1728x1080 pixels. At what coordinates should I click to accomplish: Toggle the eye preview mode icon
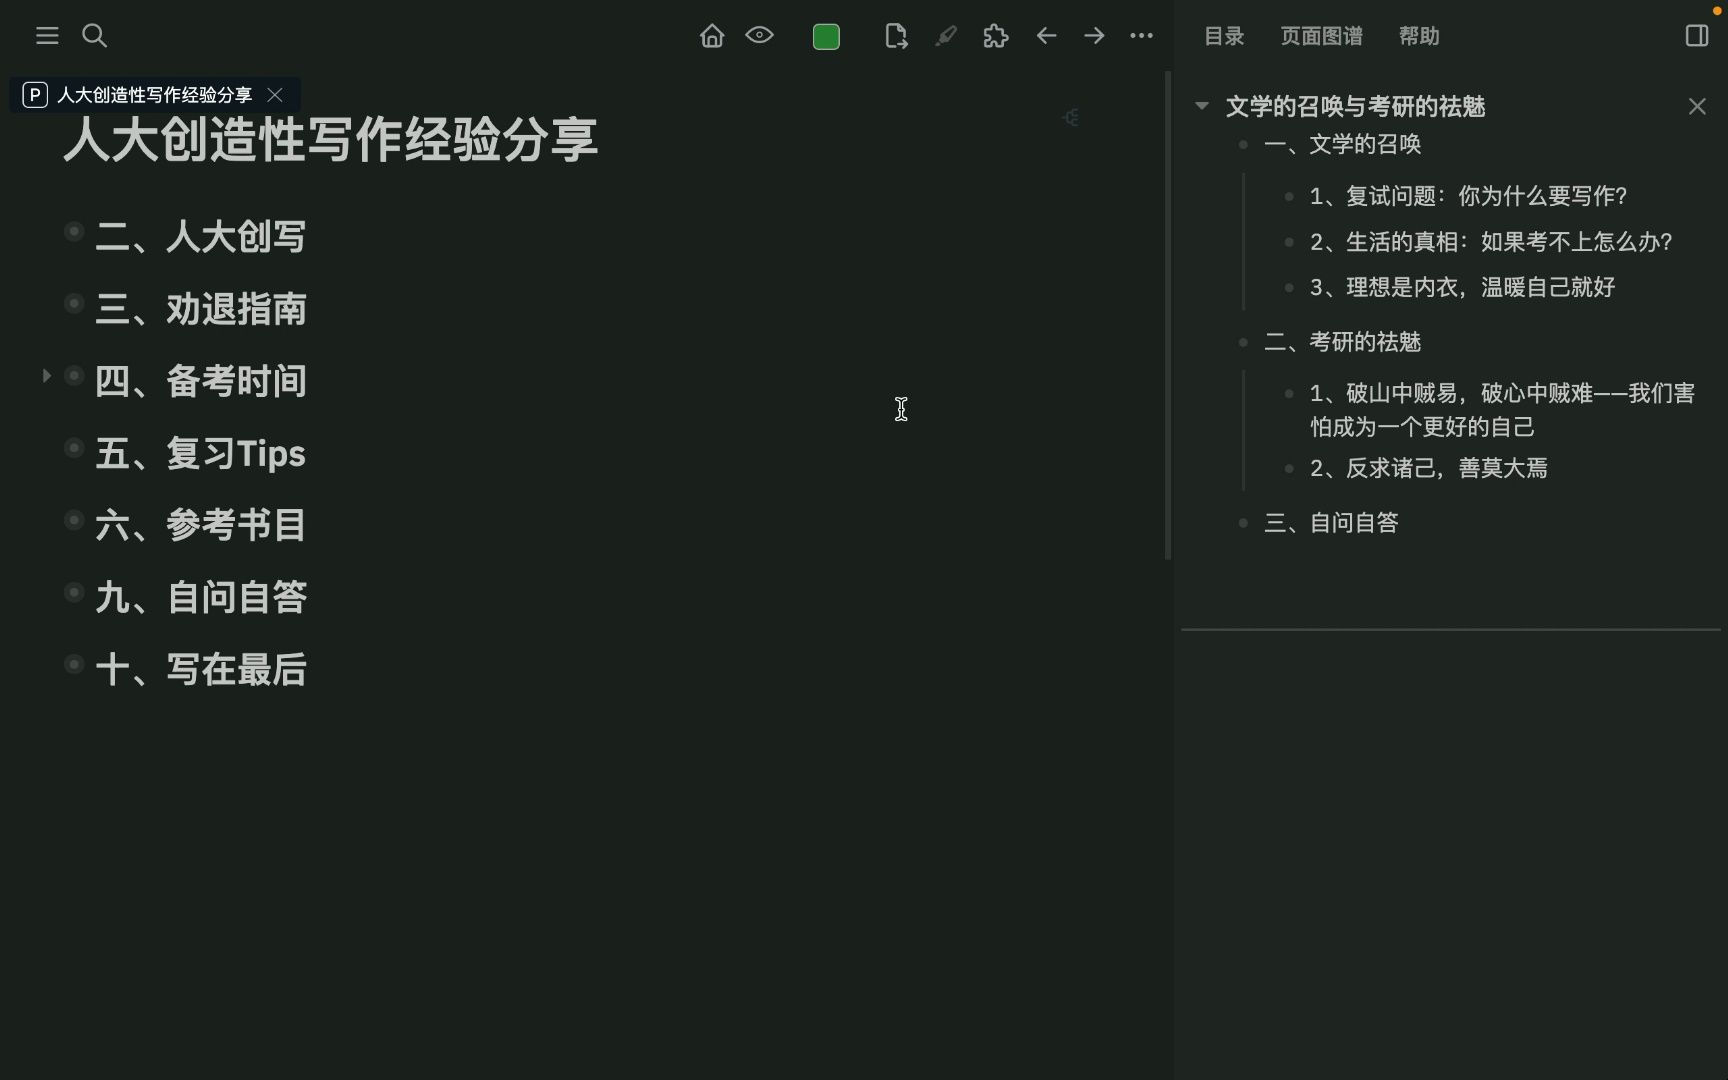pos(760,36)
